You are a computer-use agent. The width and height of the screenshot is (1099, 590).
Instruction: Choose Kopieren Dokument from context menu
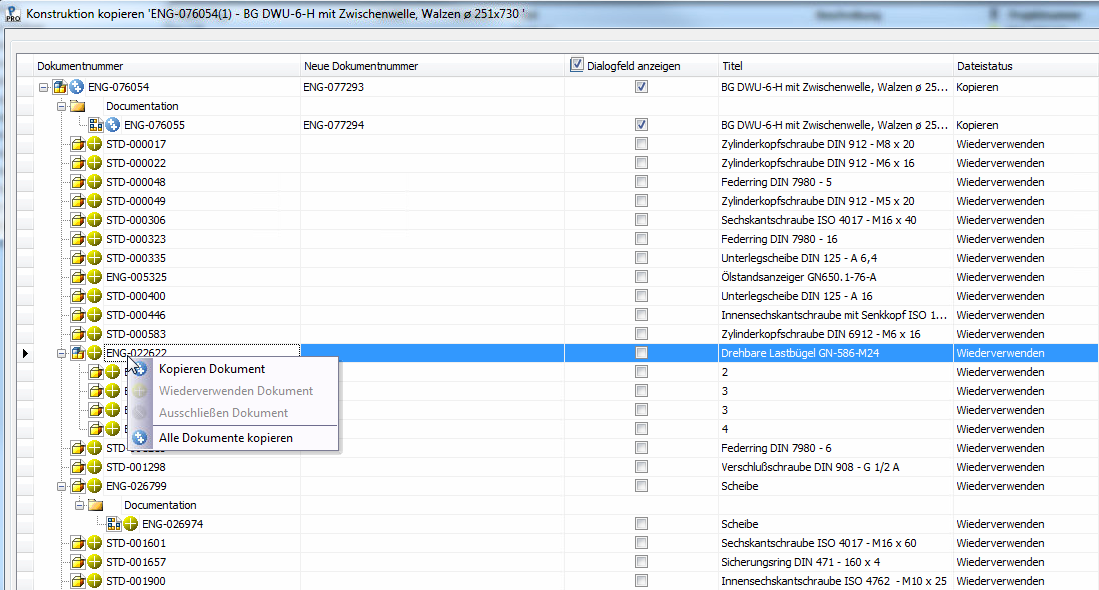[x=211, y=369]
